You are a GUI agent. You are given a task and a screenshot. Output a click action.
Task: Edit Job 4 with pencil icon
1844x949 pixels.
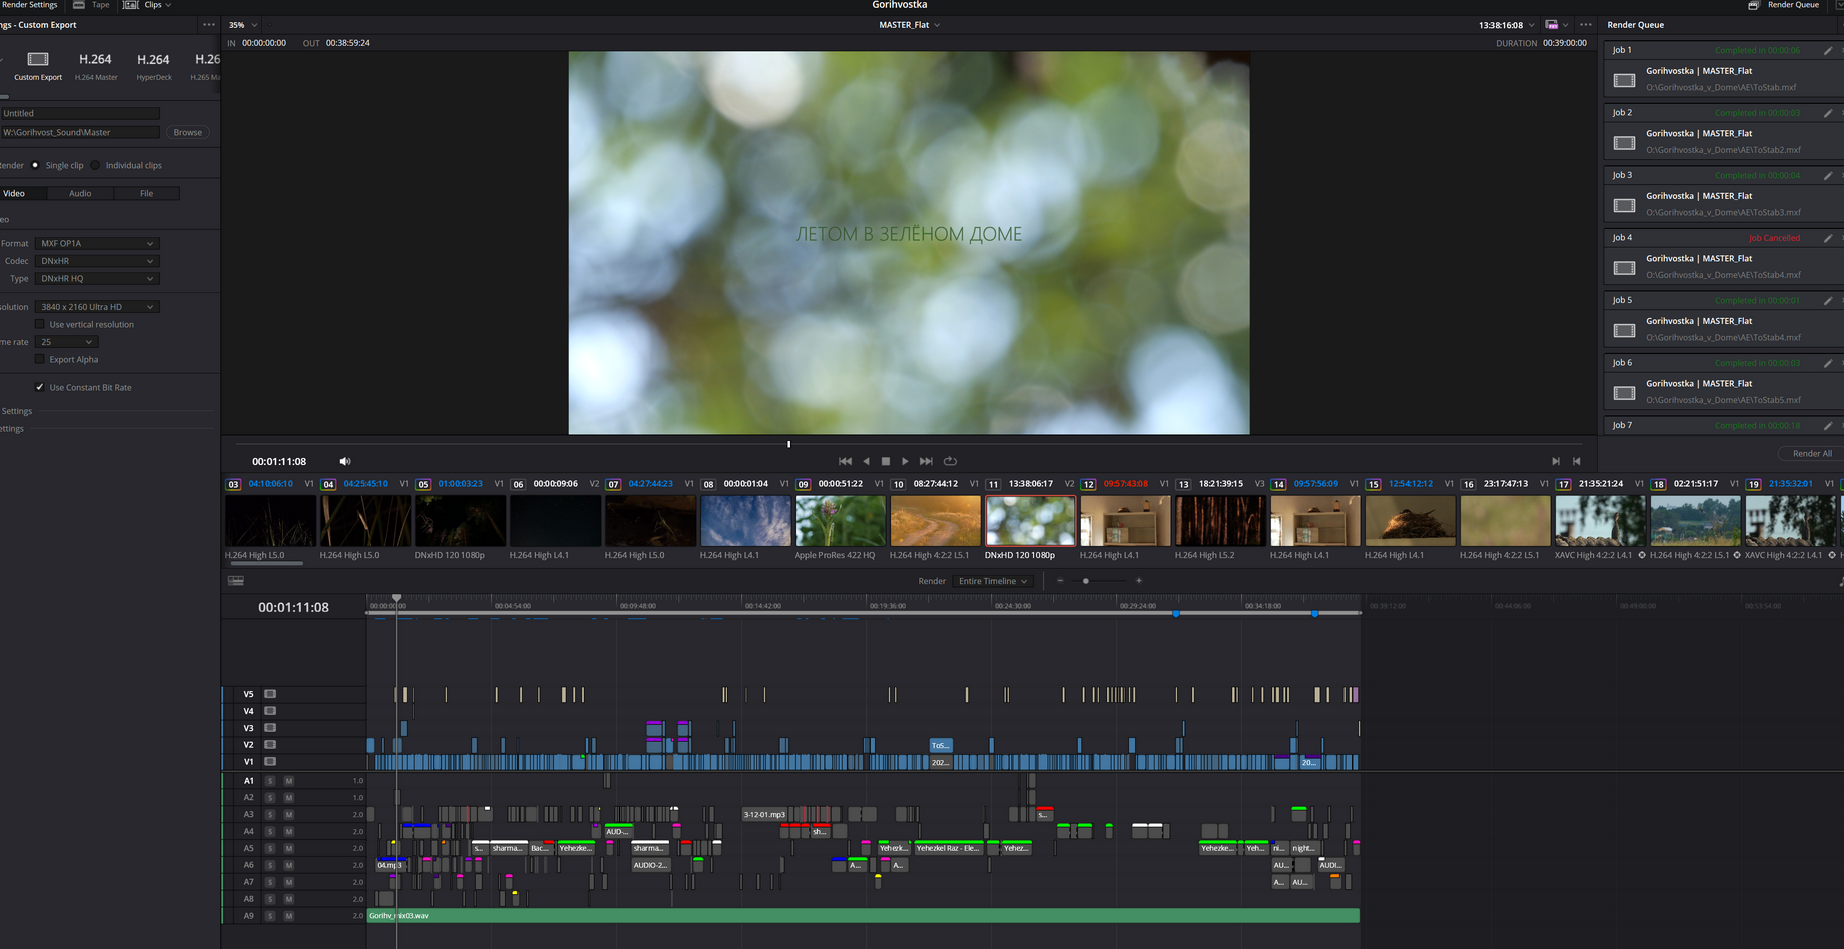(x=1828, y=238)
